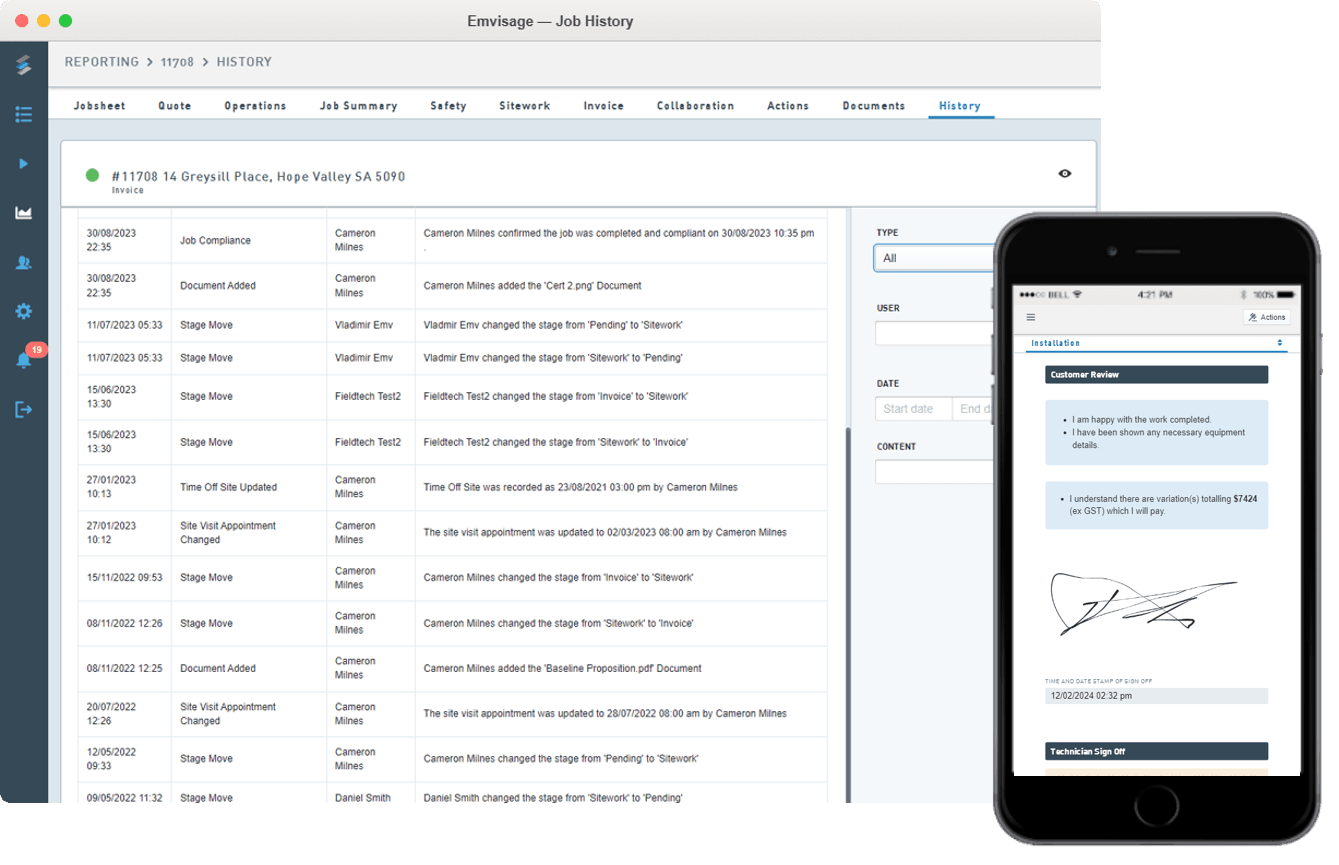1339x865 pixels.
Task: Toggle the eye visibility icon on job header
Action: click(x=1065, y=174)
